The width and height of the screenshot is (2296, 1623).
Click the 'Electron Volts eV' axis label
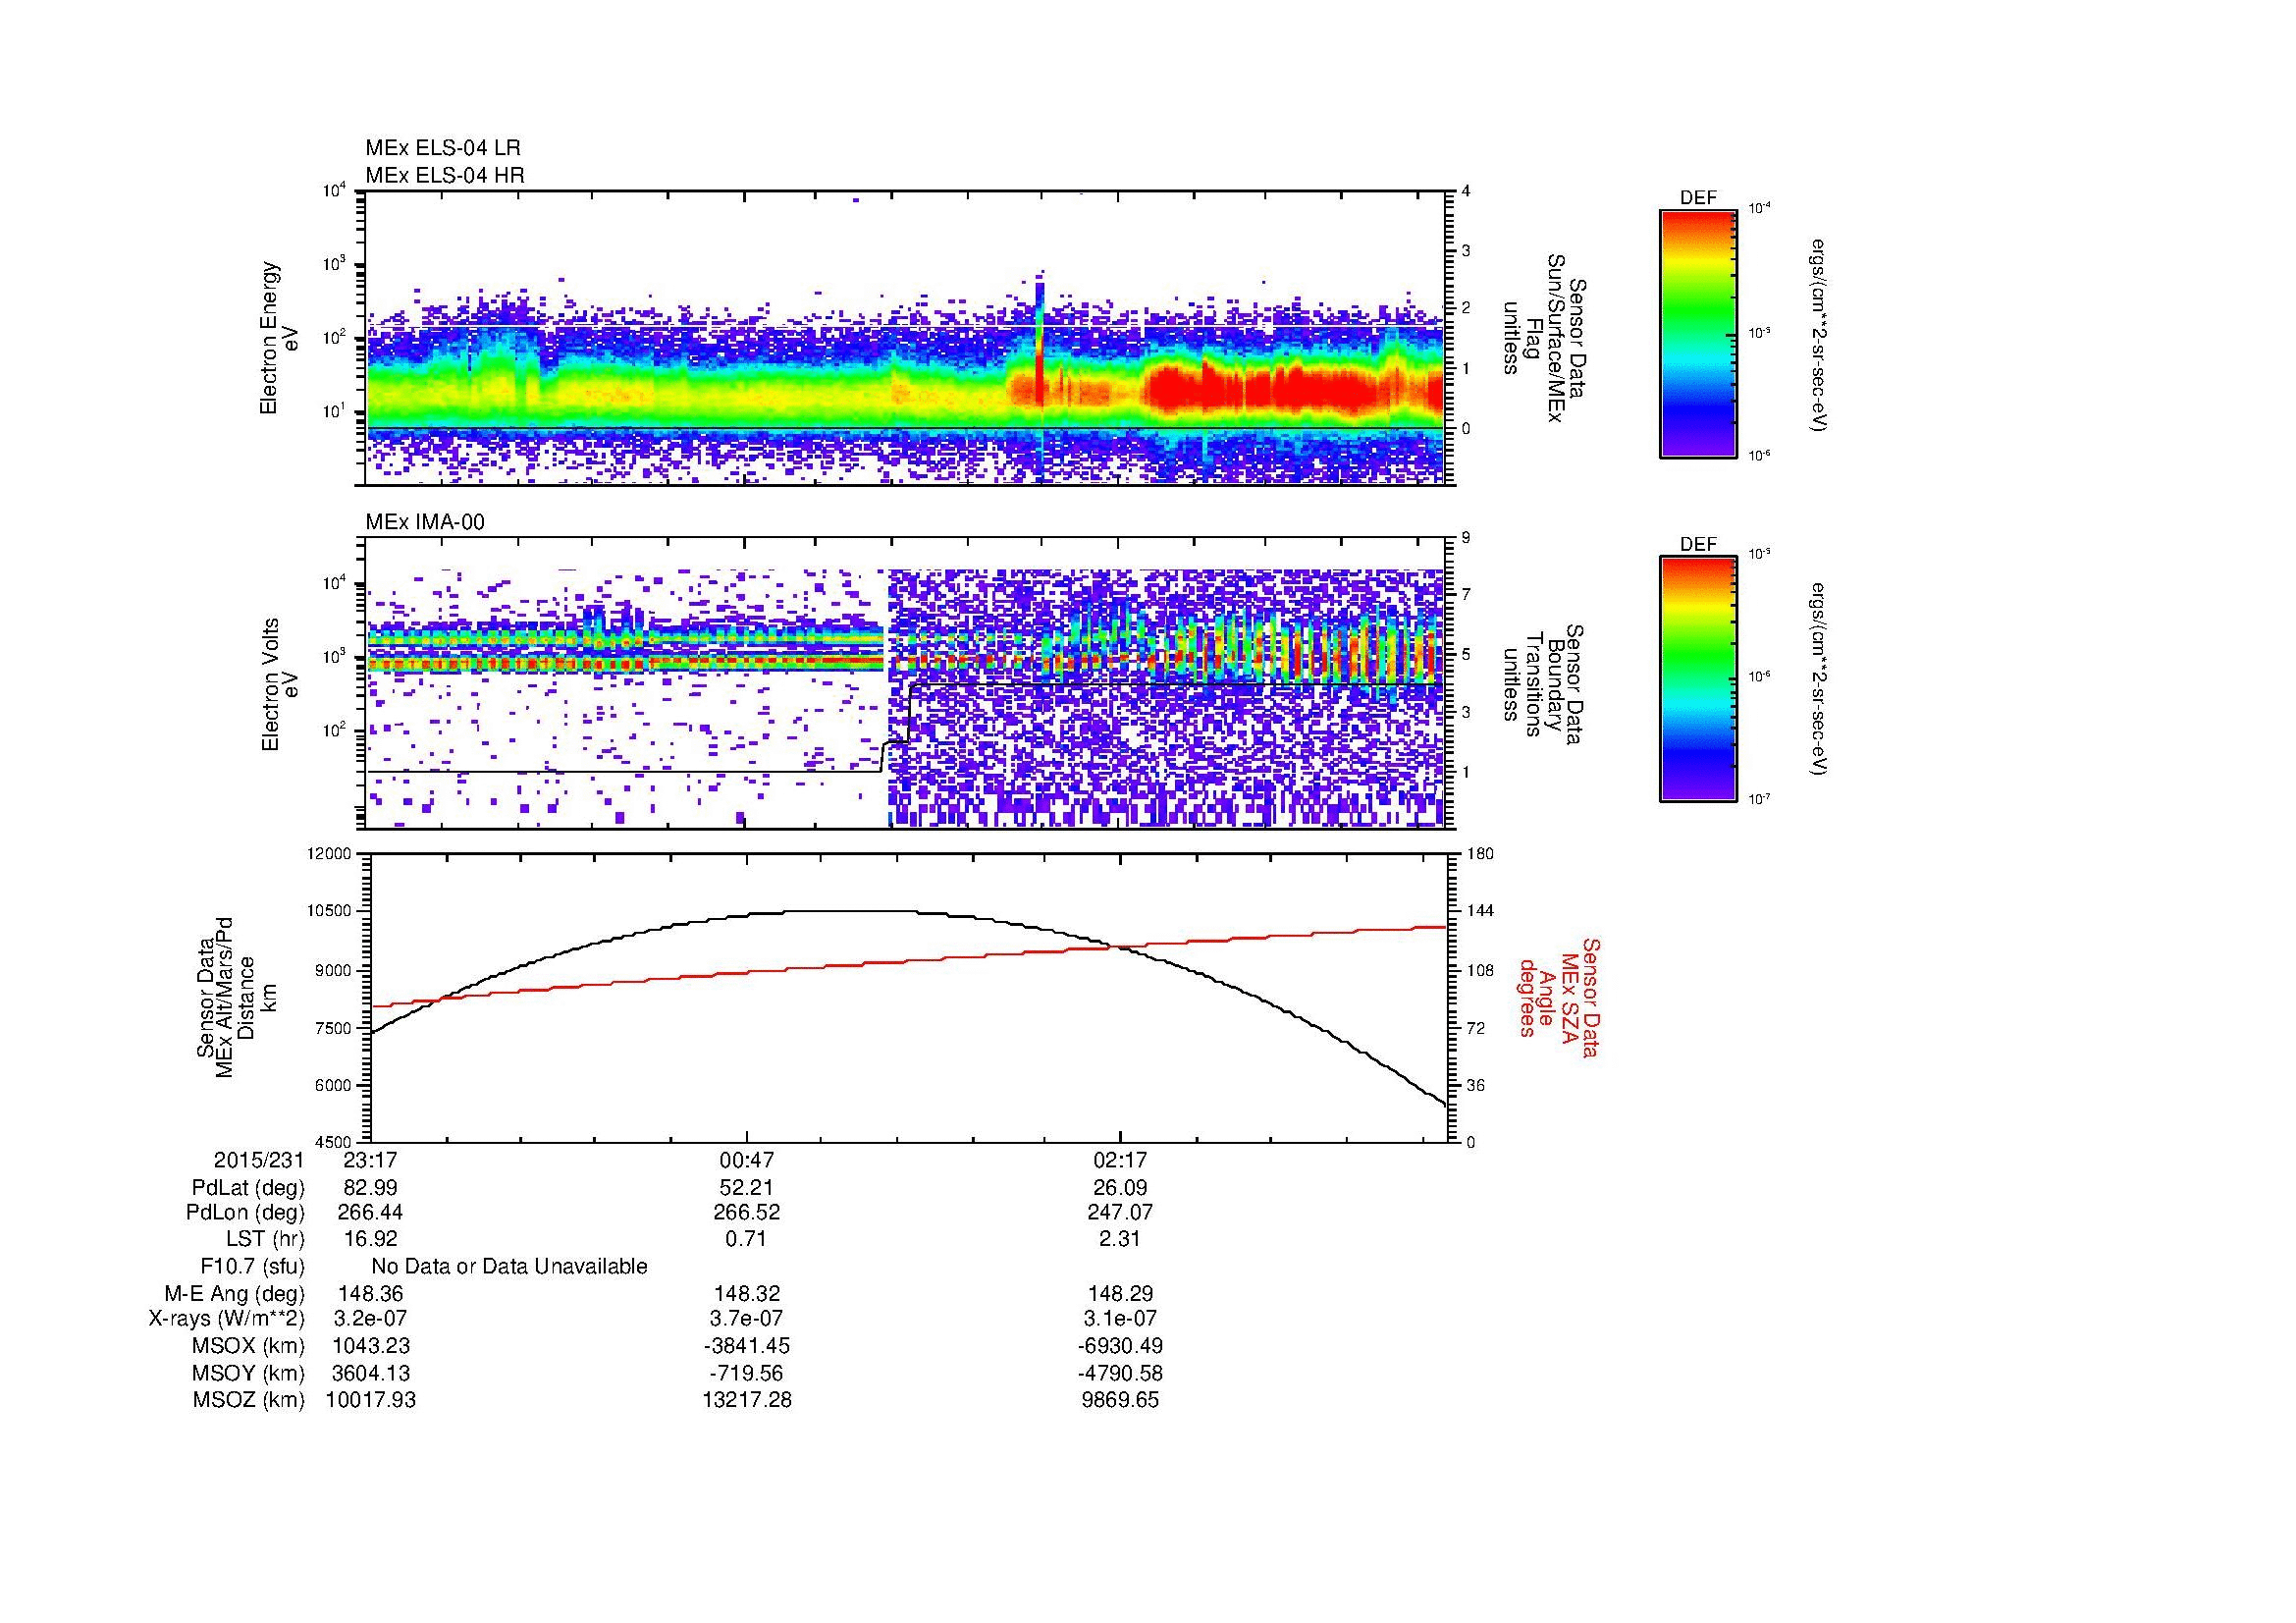(x=280, y=685)
